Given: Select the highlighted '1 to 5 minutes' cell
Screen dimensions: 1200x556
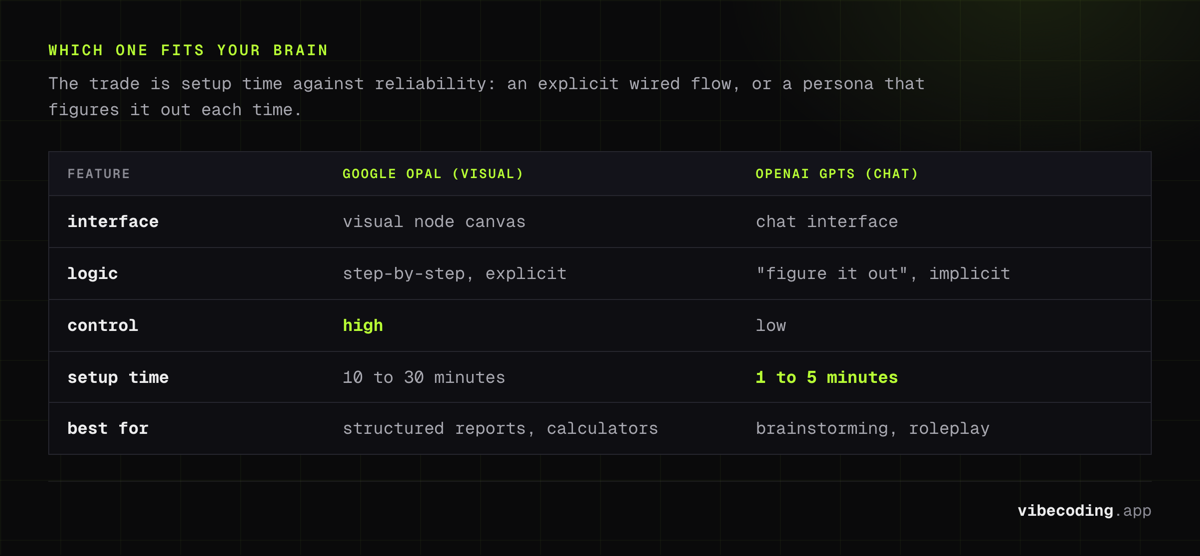Looking at the screenshot, I should [x=827, y=378].
